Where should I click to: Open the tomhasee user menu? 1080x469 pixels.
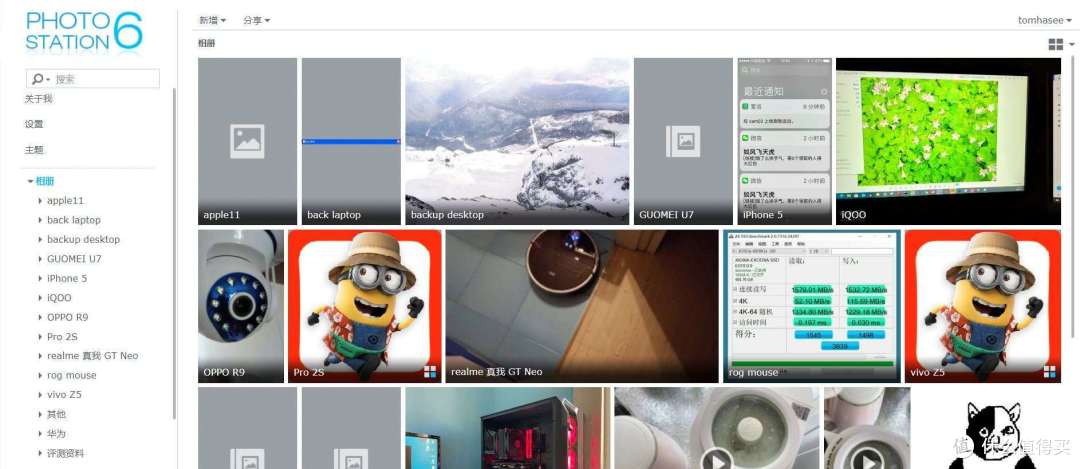pos(1046,21)
